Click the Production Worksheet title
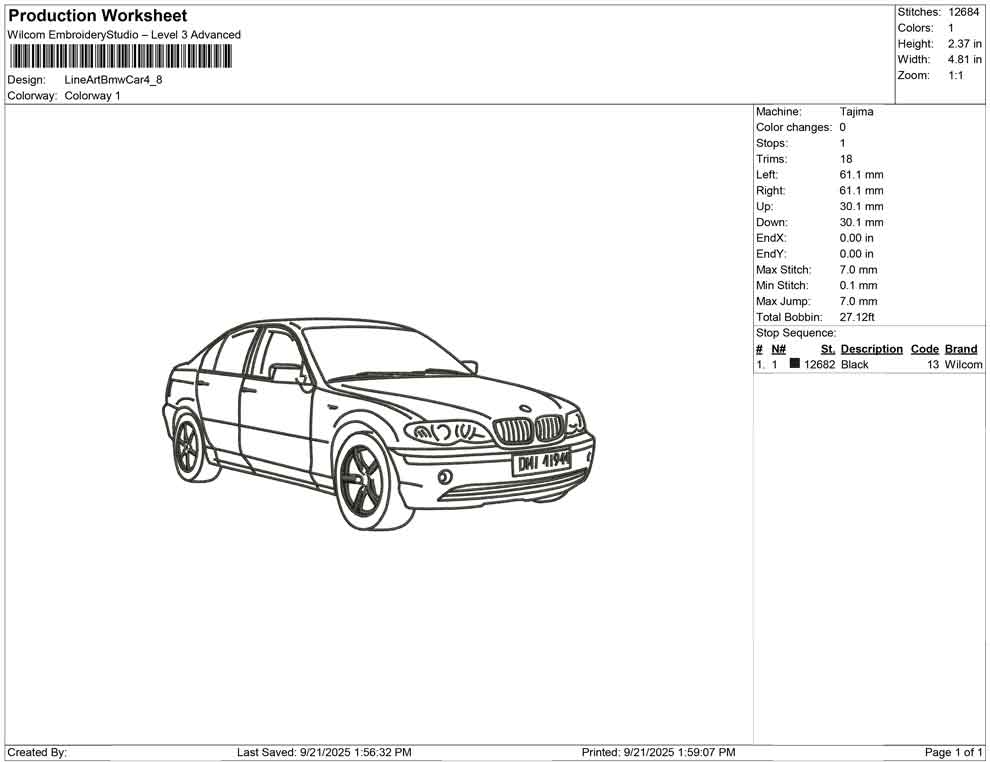Viewport: 990px width, 762px height. [98, 16]
